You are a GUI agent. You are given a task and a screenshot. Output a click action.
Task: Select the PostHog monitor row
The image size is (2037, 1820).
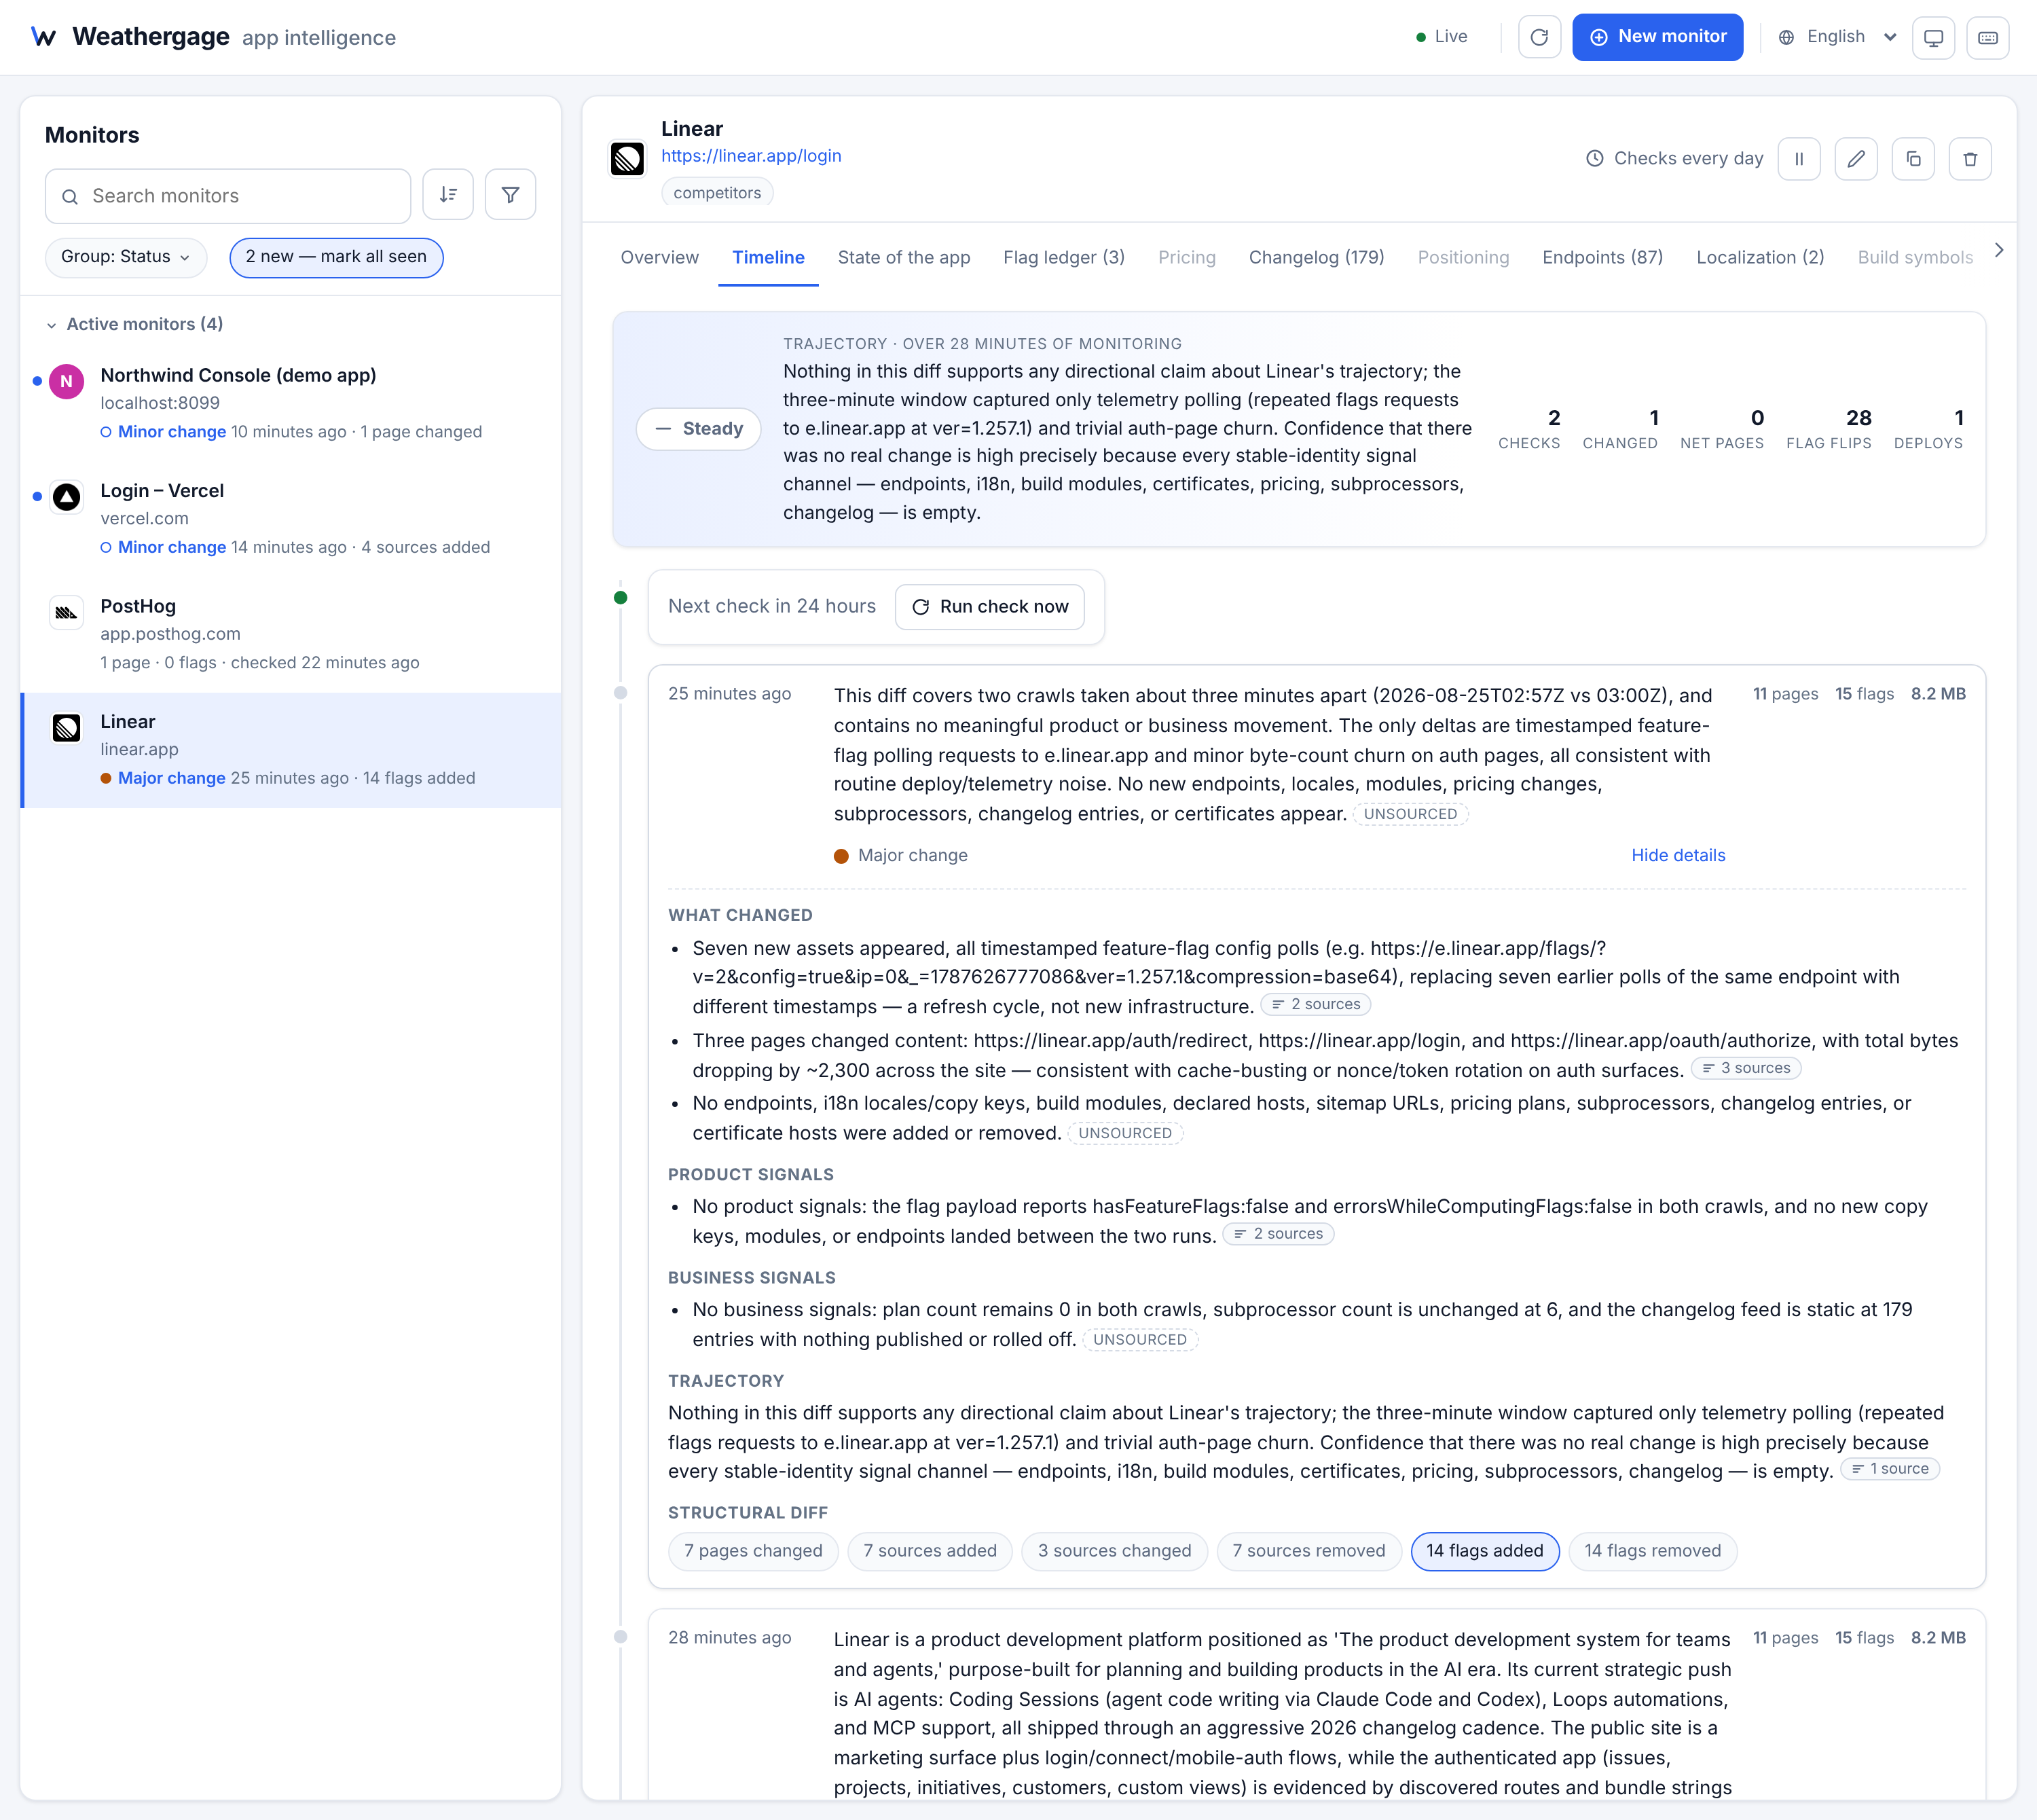[x=290, y=634]
